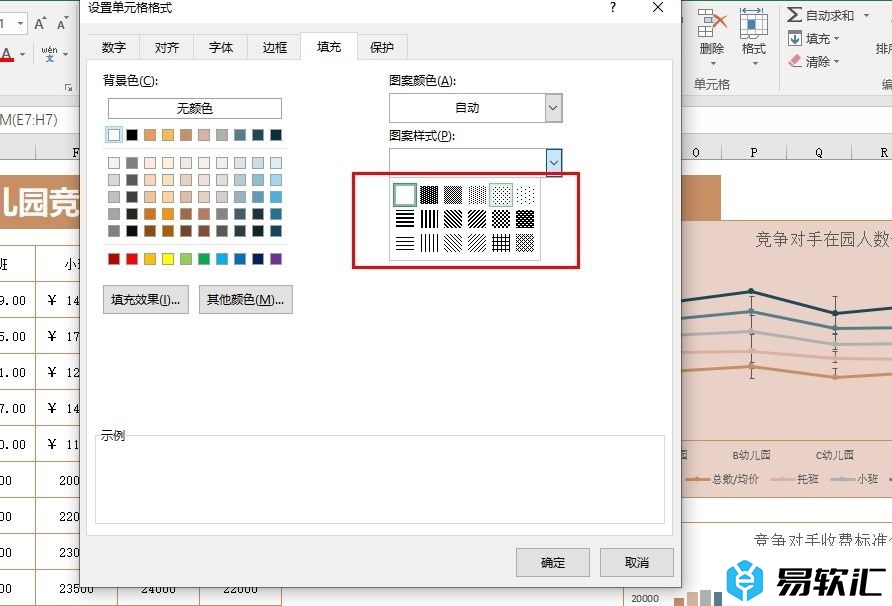
Task: Open the font color dropdown arrow
Action: click(23, 55)
